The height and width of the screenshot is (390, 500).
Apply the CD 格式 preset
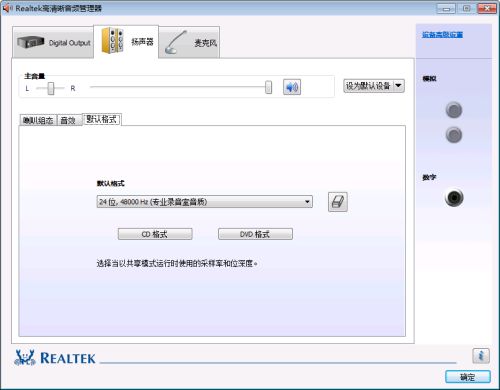(155, 234)
